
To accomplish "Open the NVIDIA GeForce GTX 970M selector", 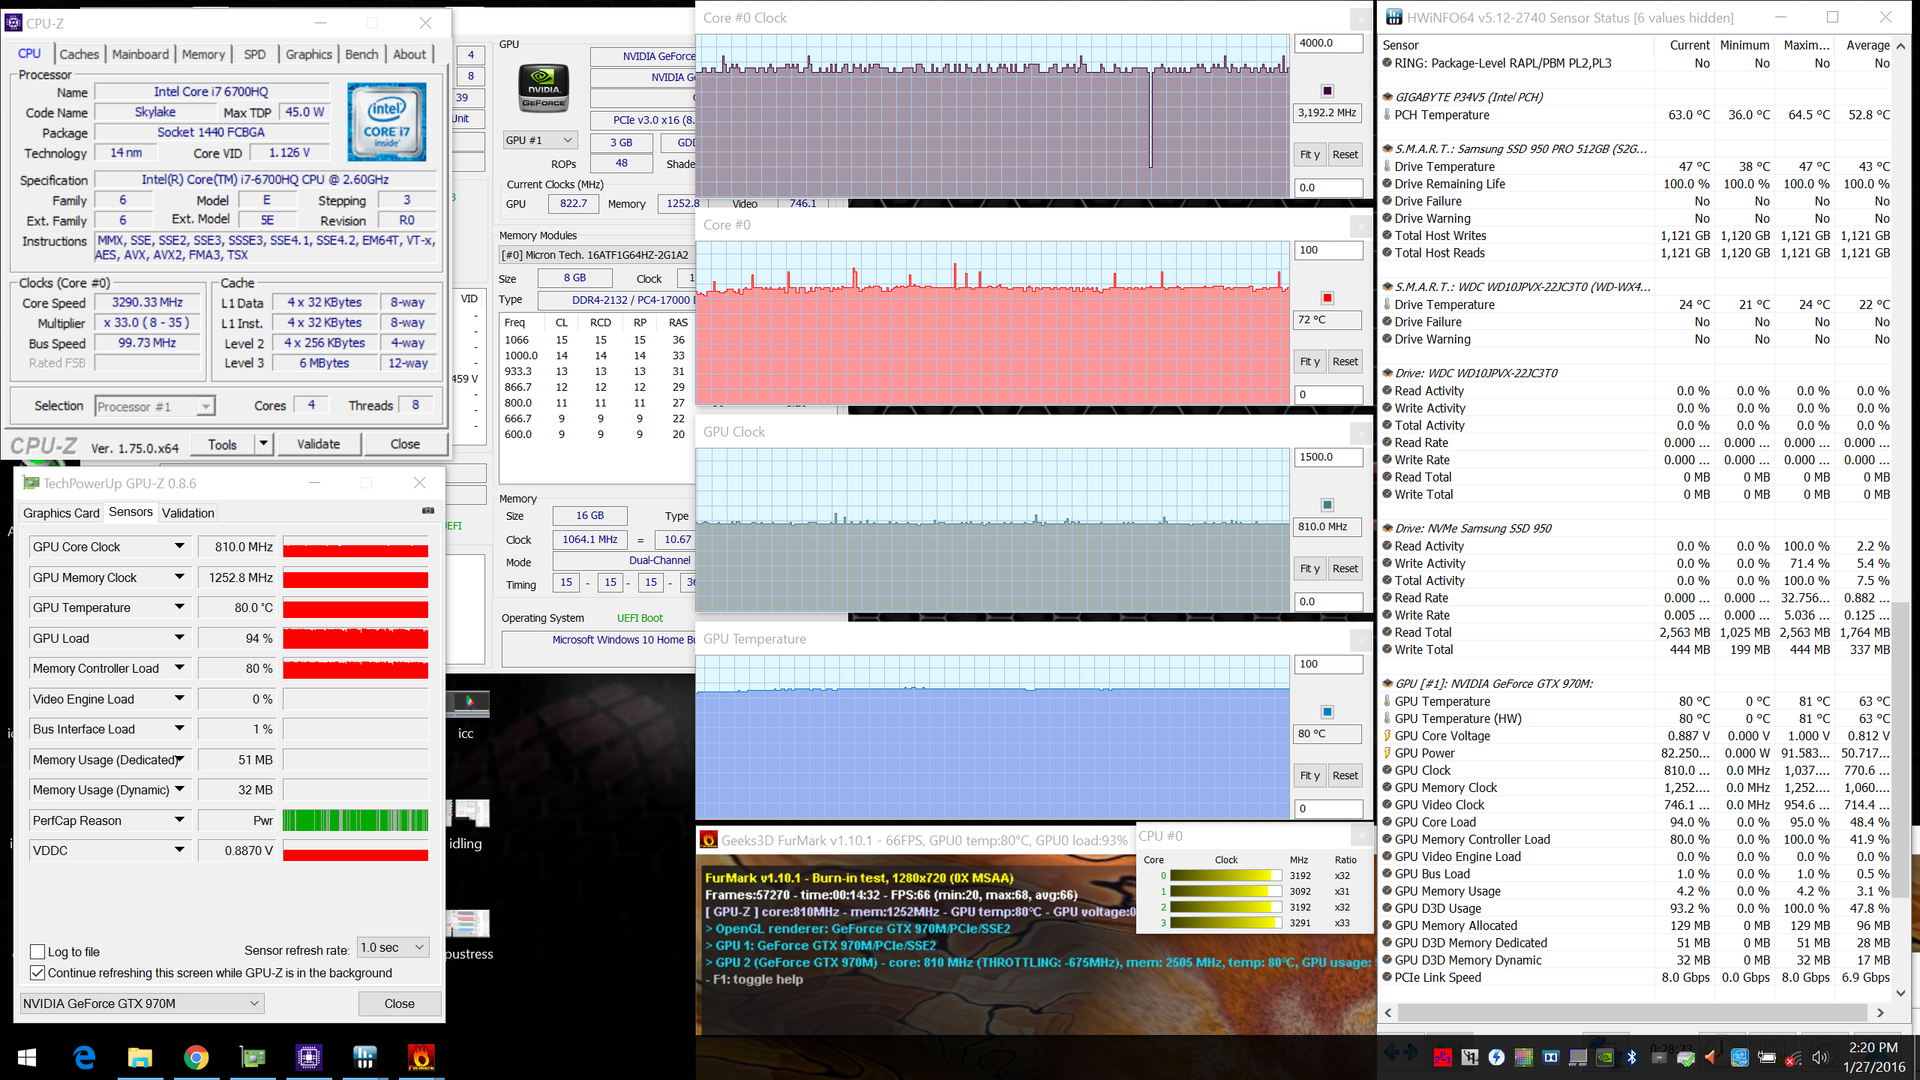I will (x=141, y=1003).
